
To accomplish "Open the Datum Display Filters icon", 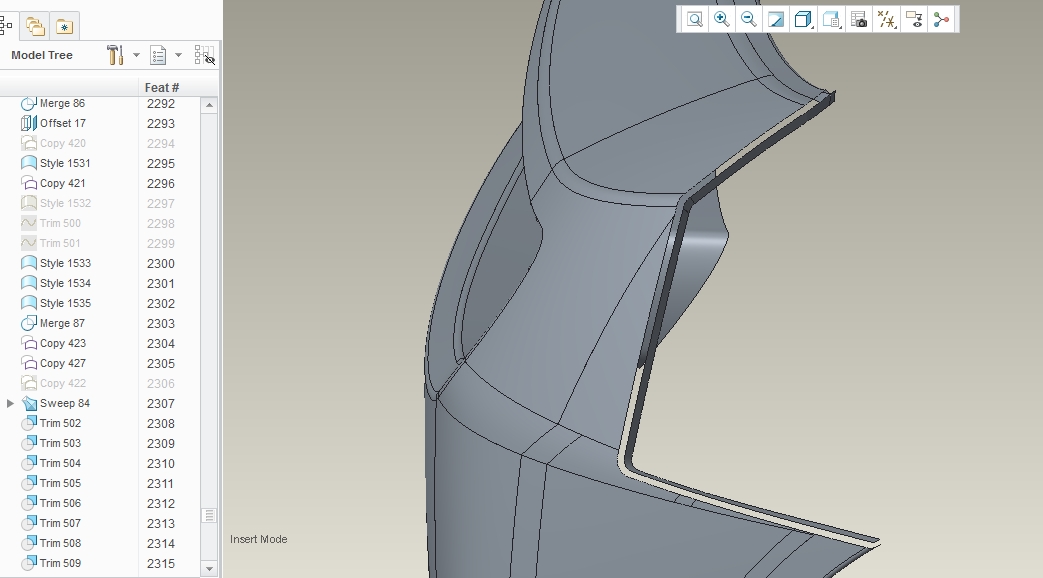I will tap(887, 19).
